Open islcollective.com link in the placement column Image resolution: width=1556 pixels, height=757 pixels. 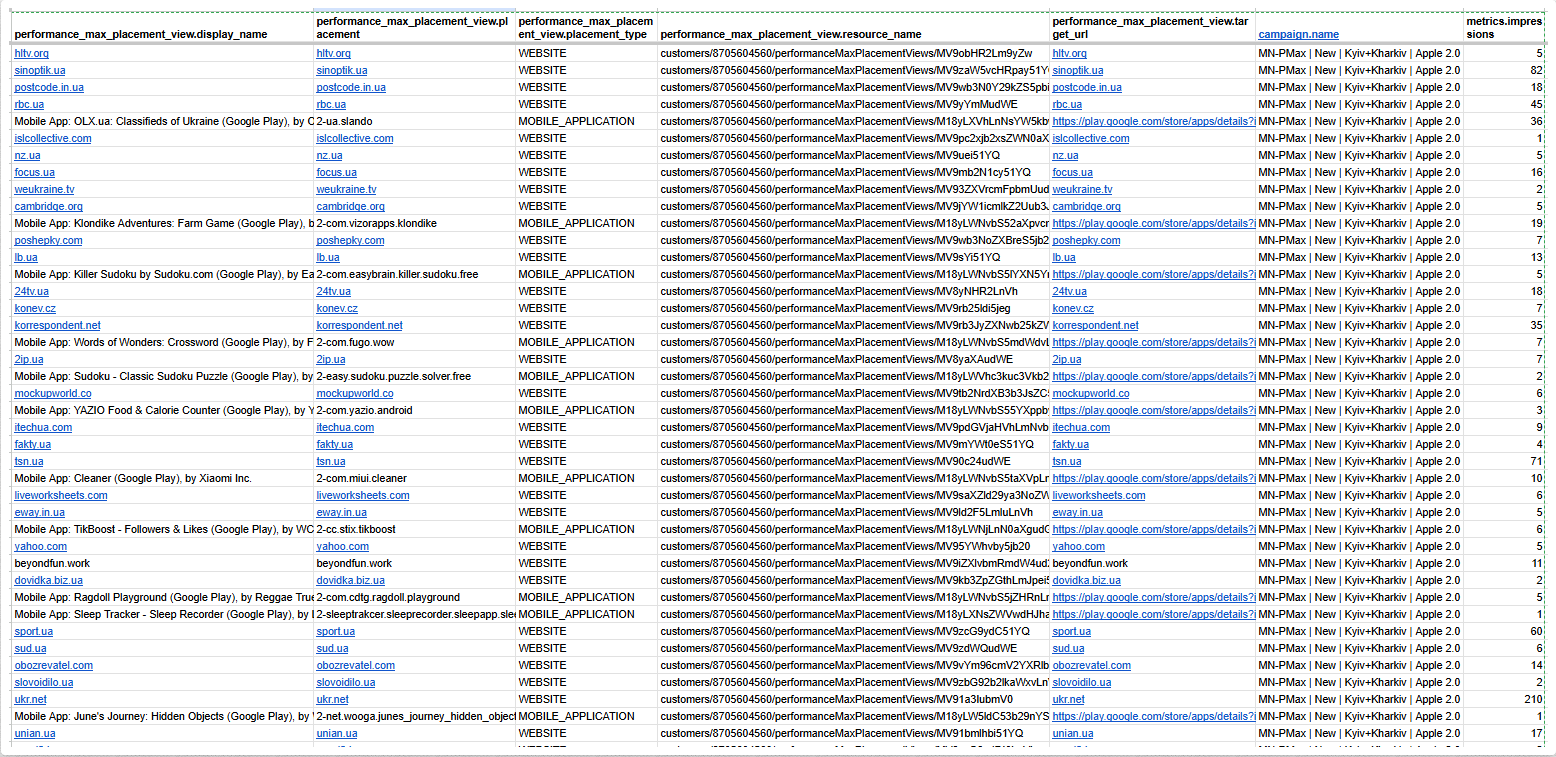[355, 138]
